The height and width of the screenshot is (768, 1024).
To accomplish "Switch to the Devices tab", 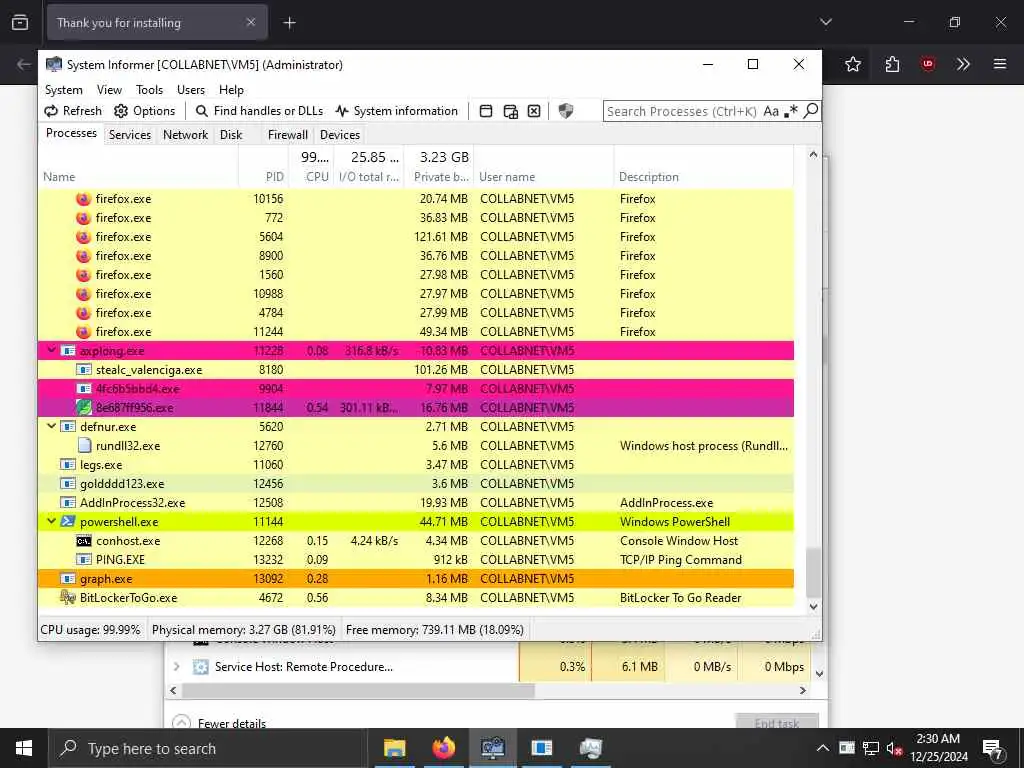I will 340,135.
